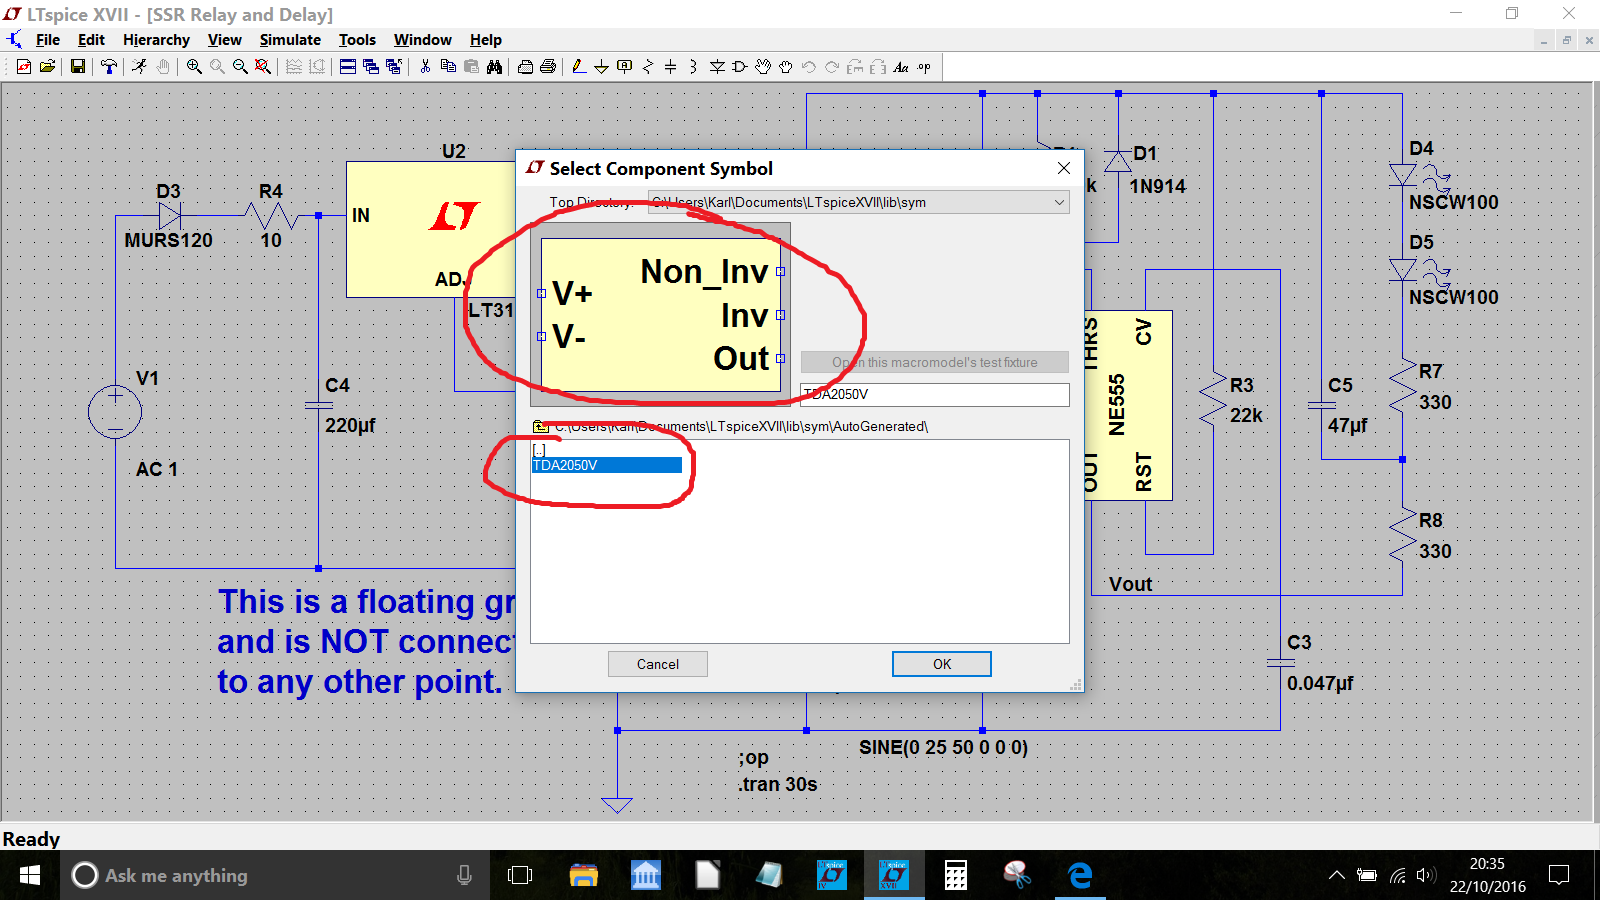Click the 'SINE(0 25 50 0 0 0)' text
Screen dimensions: 1600x900
(943, 747)
